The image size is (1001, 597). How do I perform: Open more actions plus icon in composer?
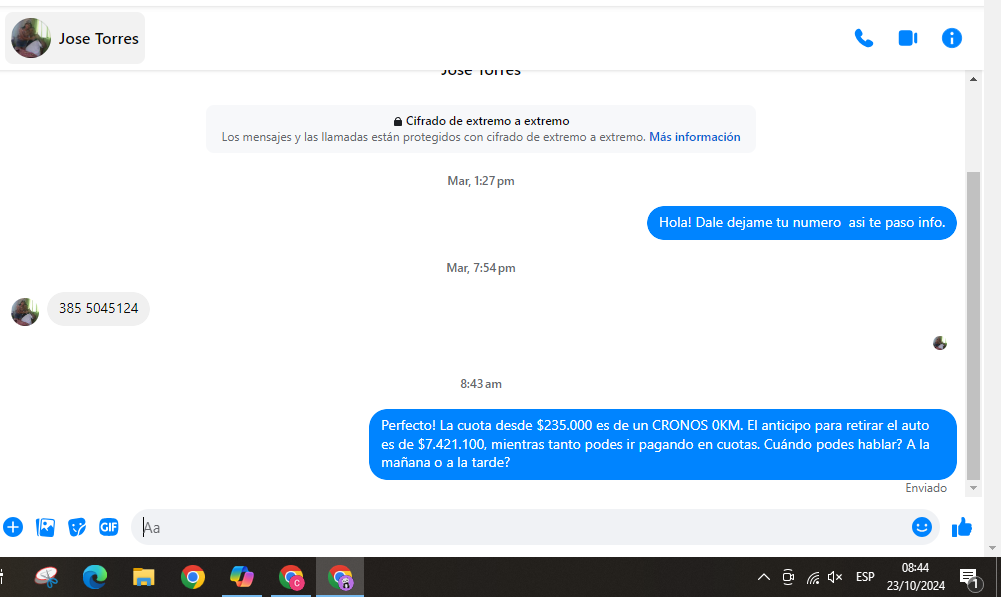(13, 527)
